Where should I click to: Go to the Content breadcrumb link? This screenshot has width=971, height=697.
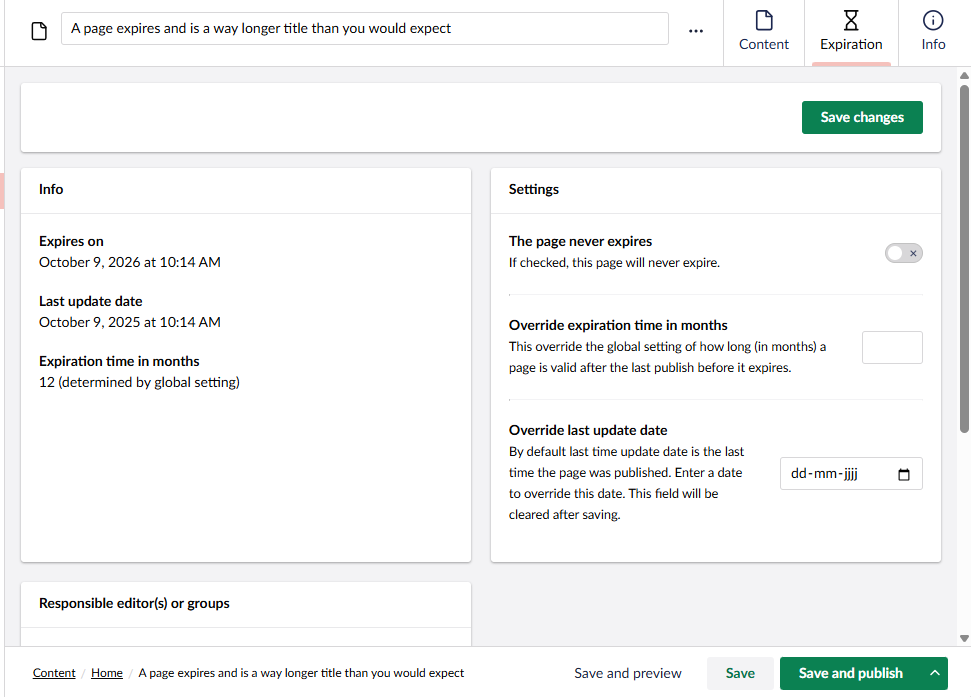point(54,673)
